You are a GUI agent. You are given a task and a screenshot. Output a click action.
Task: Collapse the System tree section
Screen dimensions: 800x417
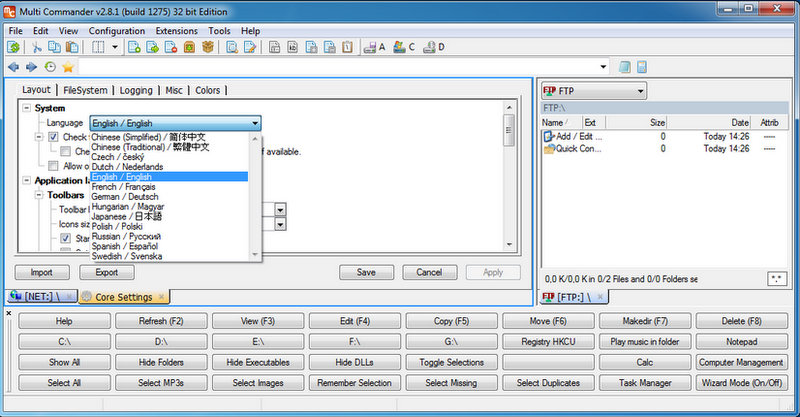point(27,108)
